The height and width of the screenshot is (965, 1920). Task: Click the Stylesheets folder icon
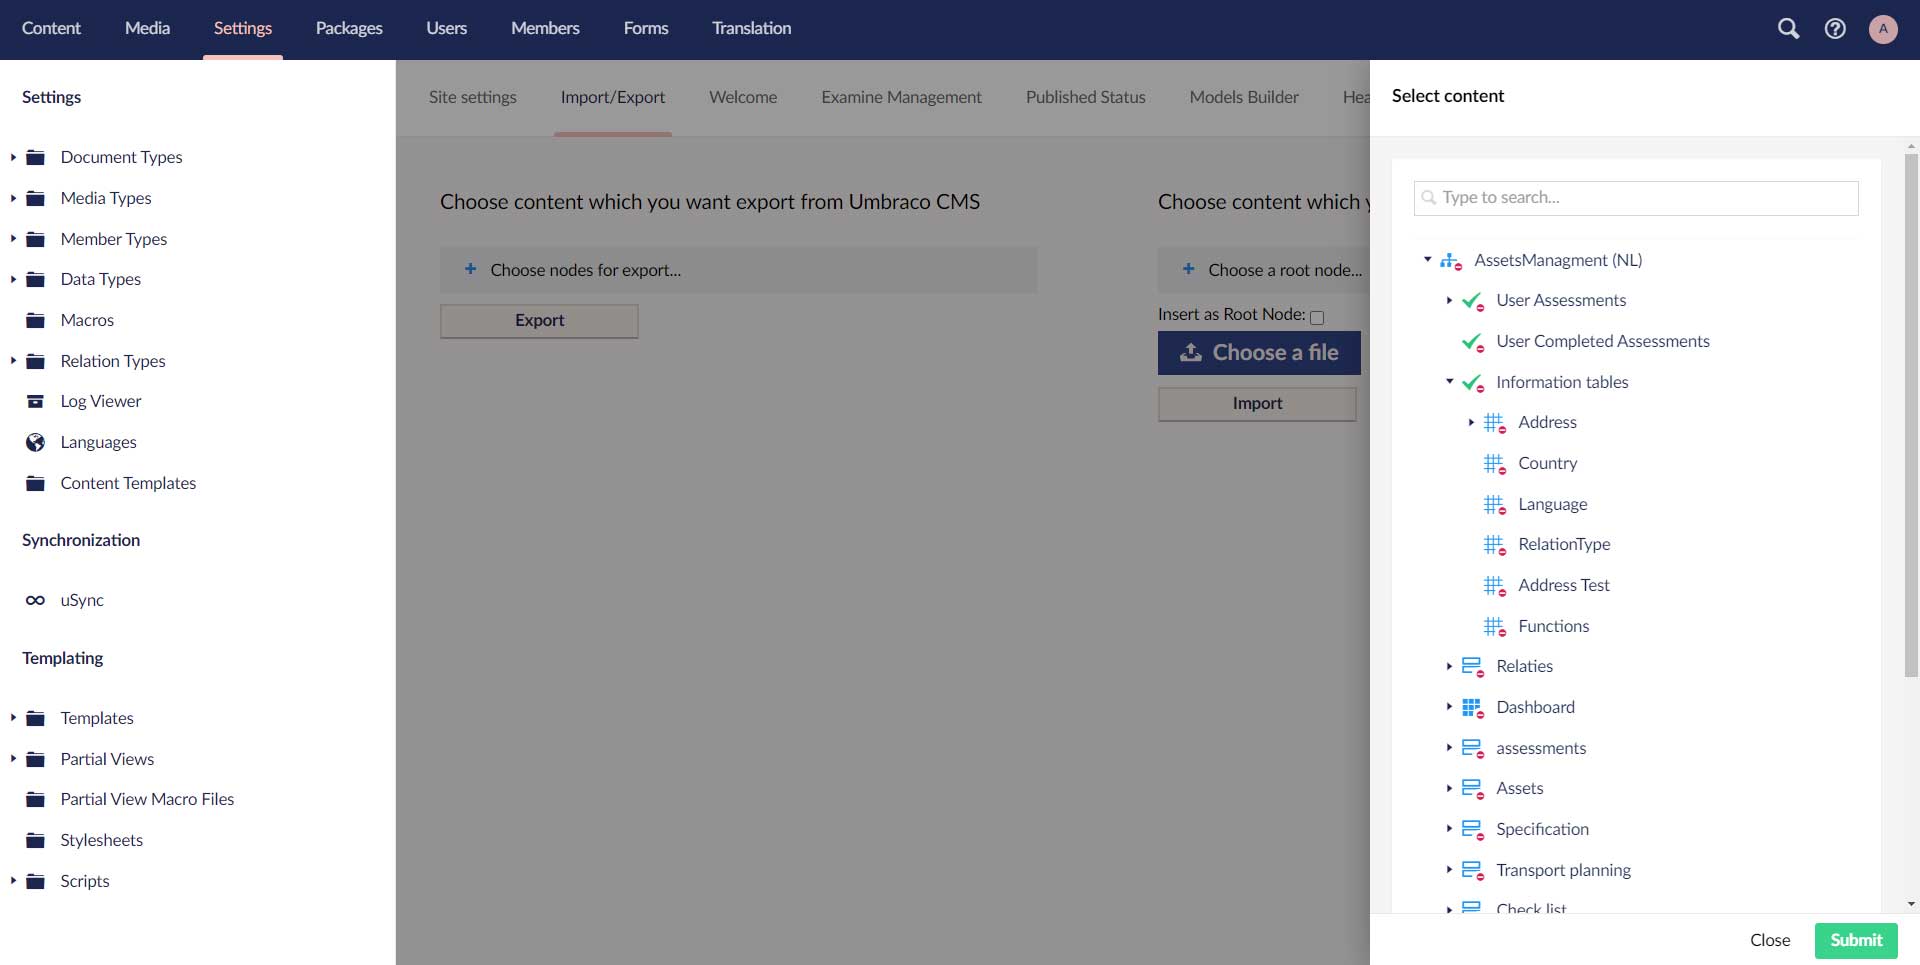(x=36, y=840)
